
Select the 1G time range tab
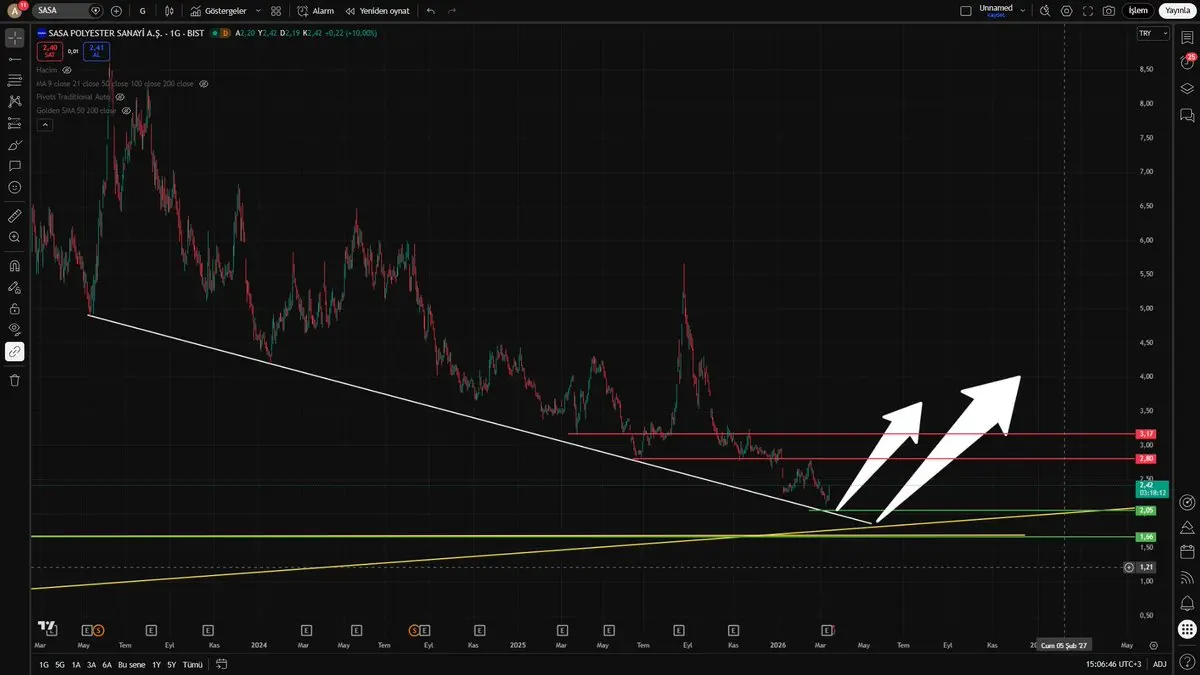(x=44, y=664)
